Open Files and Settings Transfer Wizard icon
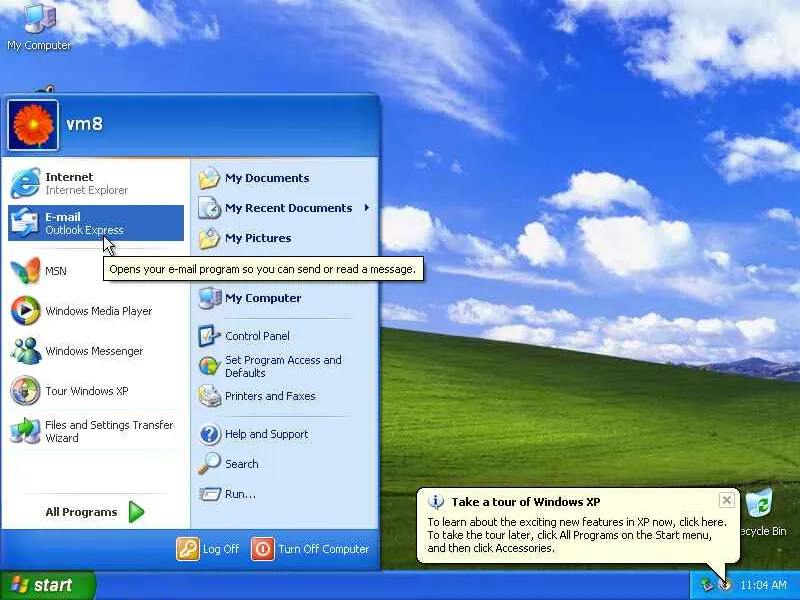 click(x=25, y=431)
